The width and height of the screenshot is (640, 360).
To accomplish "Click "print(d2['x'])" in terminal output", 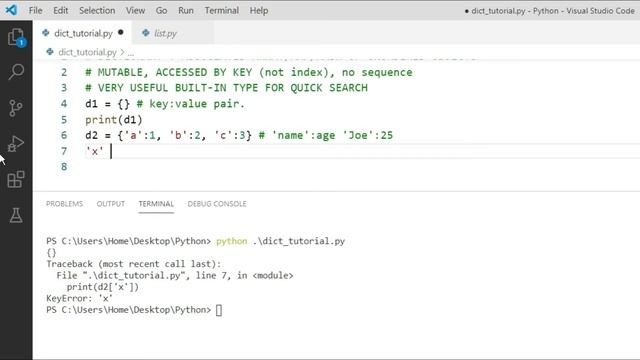I will [102, 287].
